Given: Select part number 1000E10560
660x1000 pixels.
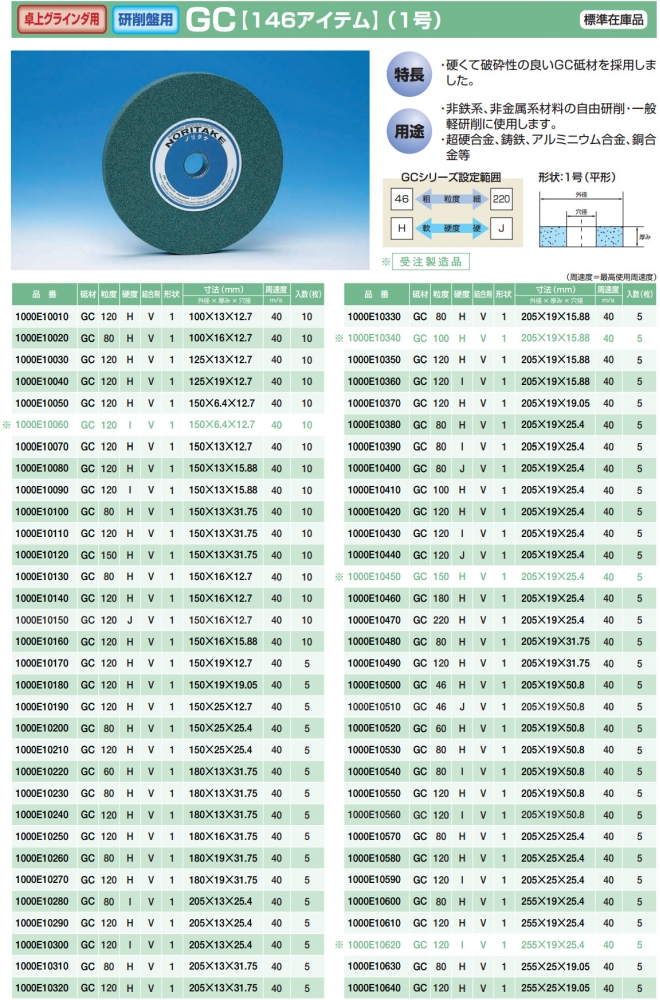Looking at the screenshot, I should pos(374,814).
